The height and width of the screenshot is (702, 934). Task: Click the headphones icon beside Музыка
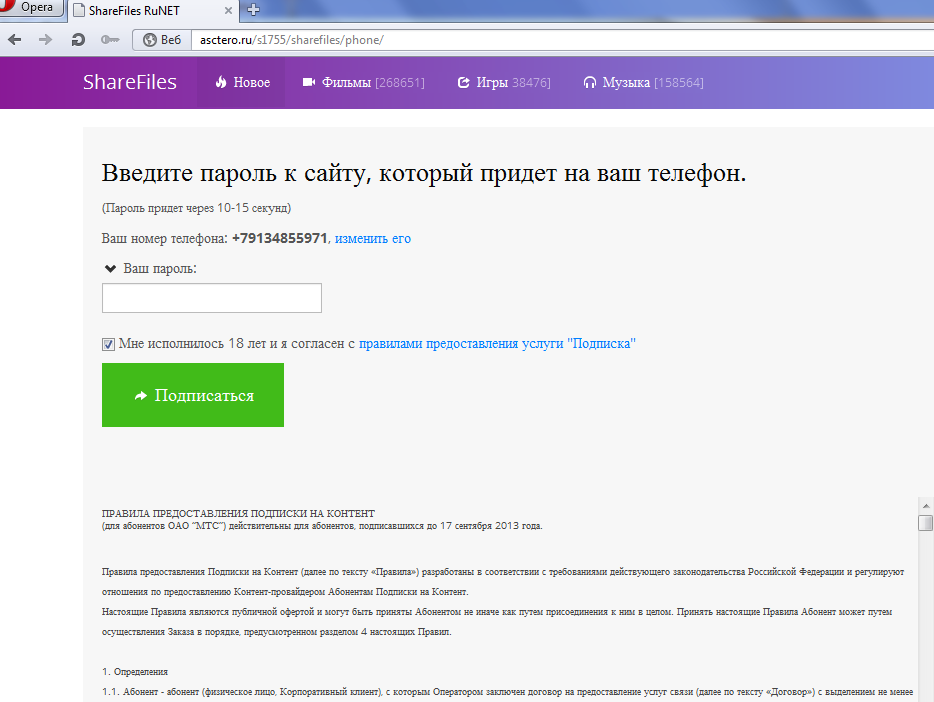[590, 82]
